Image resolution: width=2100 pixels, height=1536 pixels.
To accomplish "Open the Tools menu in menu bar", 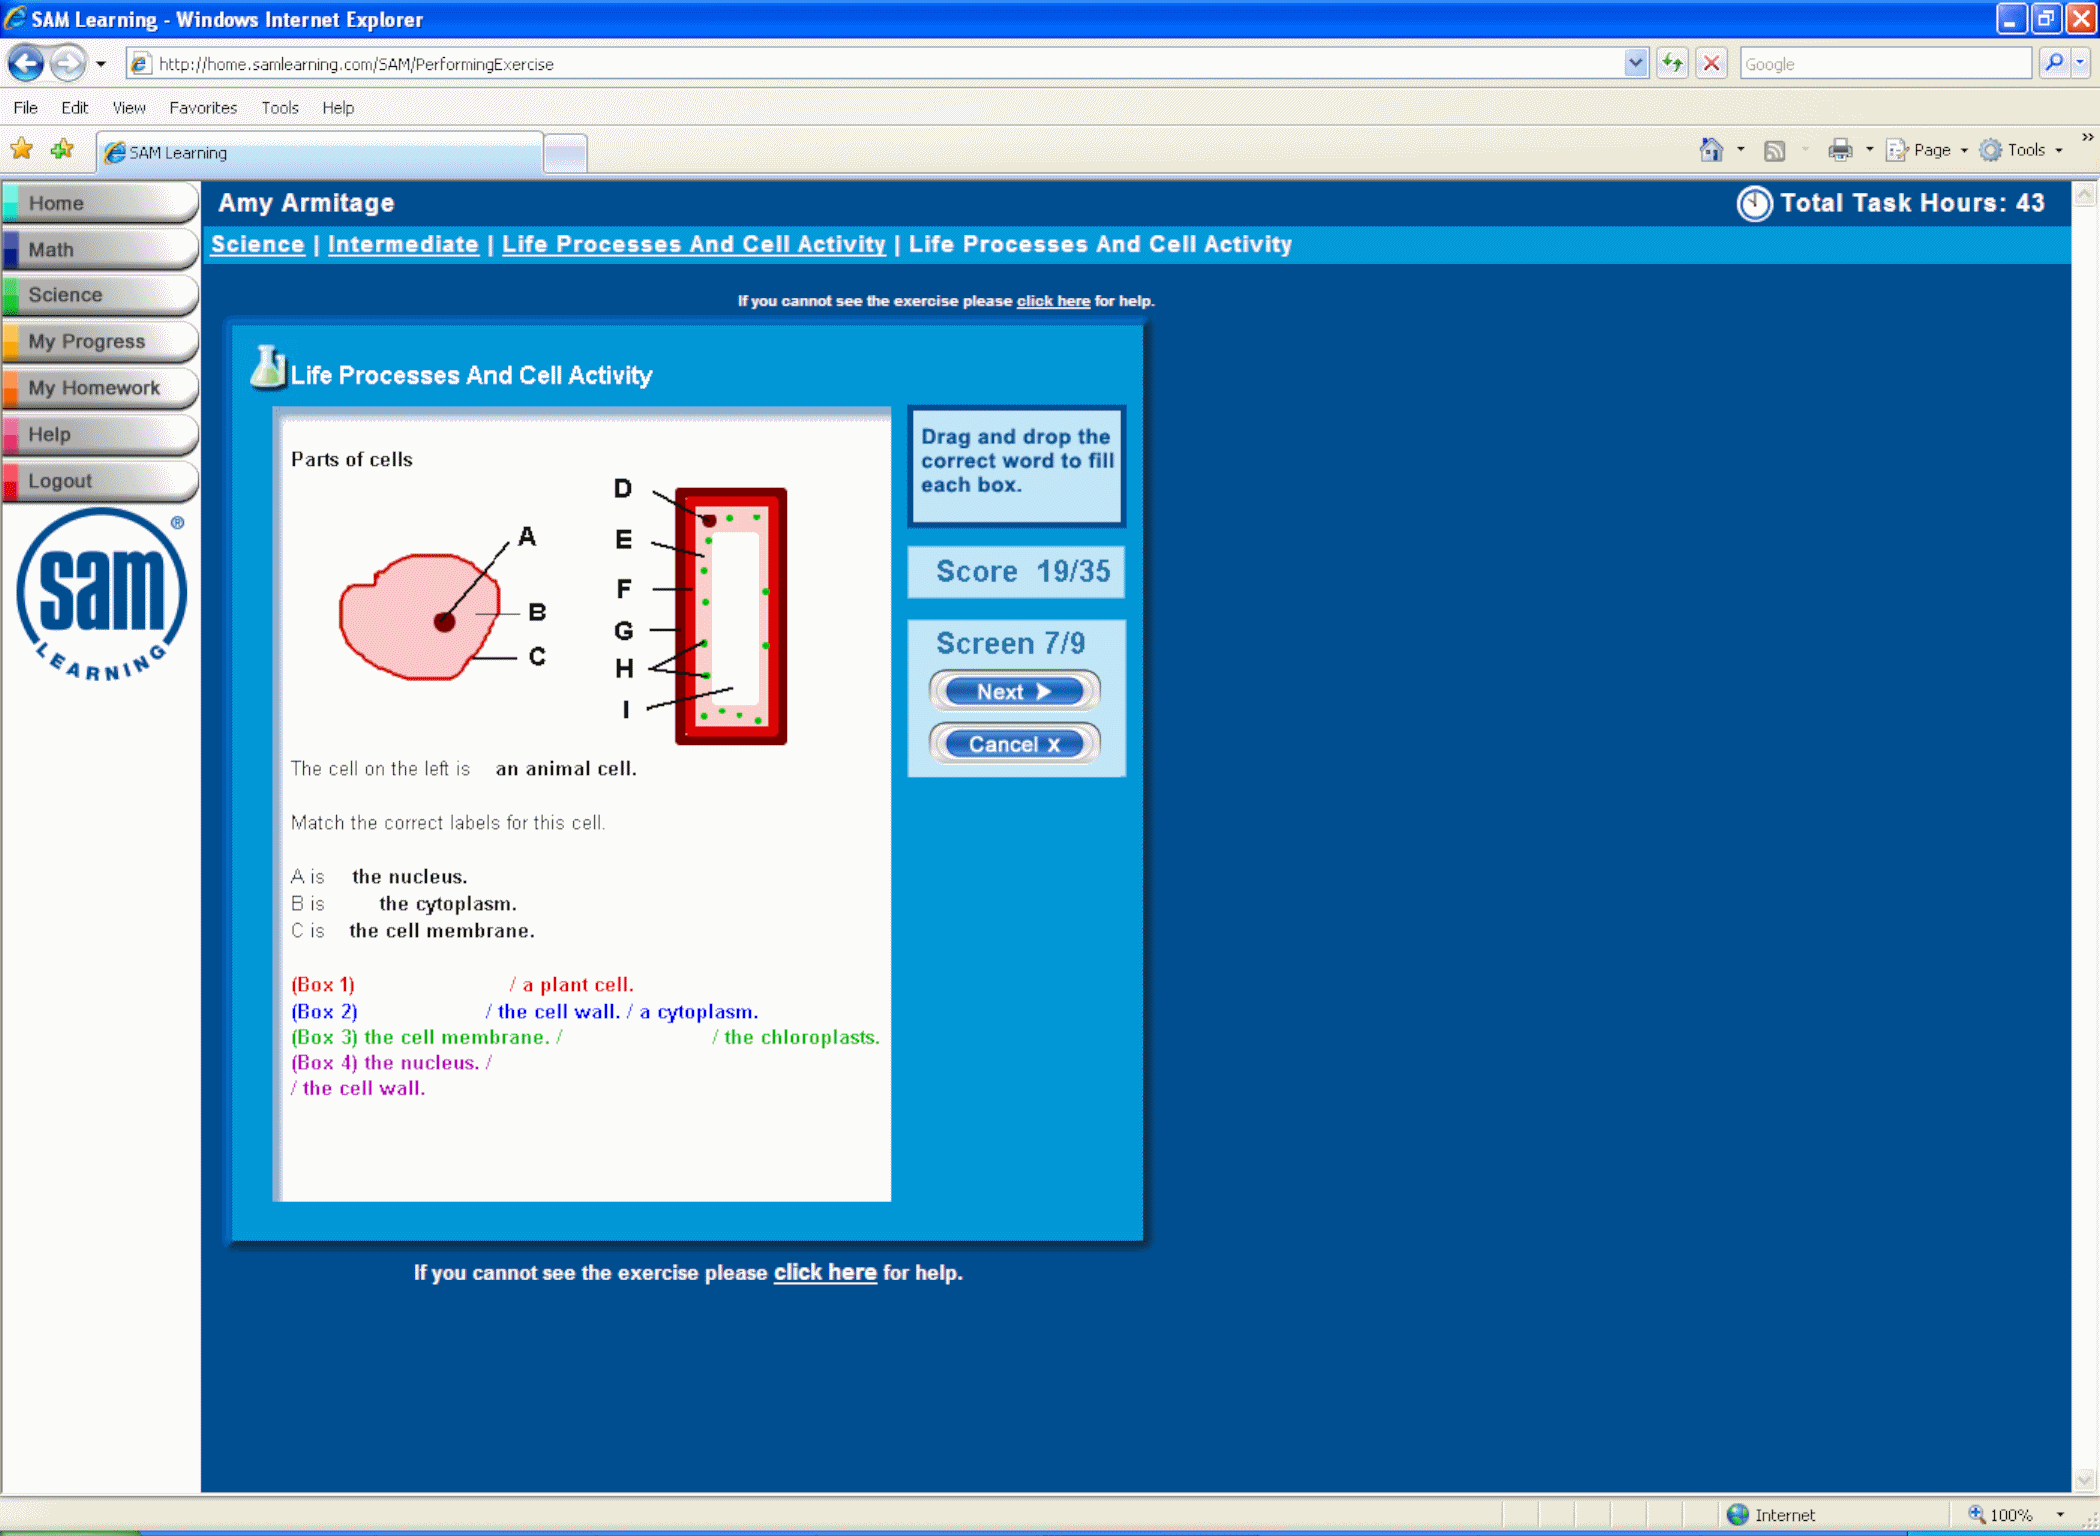I will coord(280,108).
